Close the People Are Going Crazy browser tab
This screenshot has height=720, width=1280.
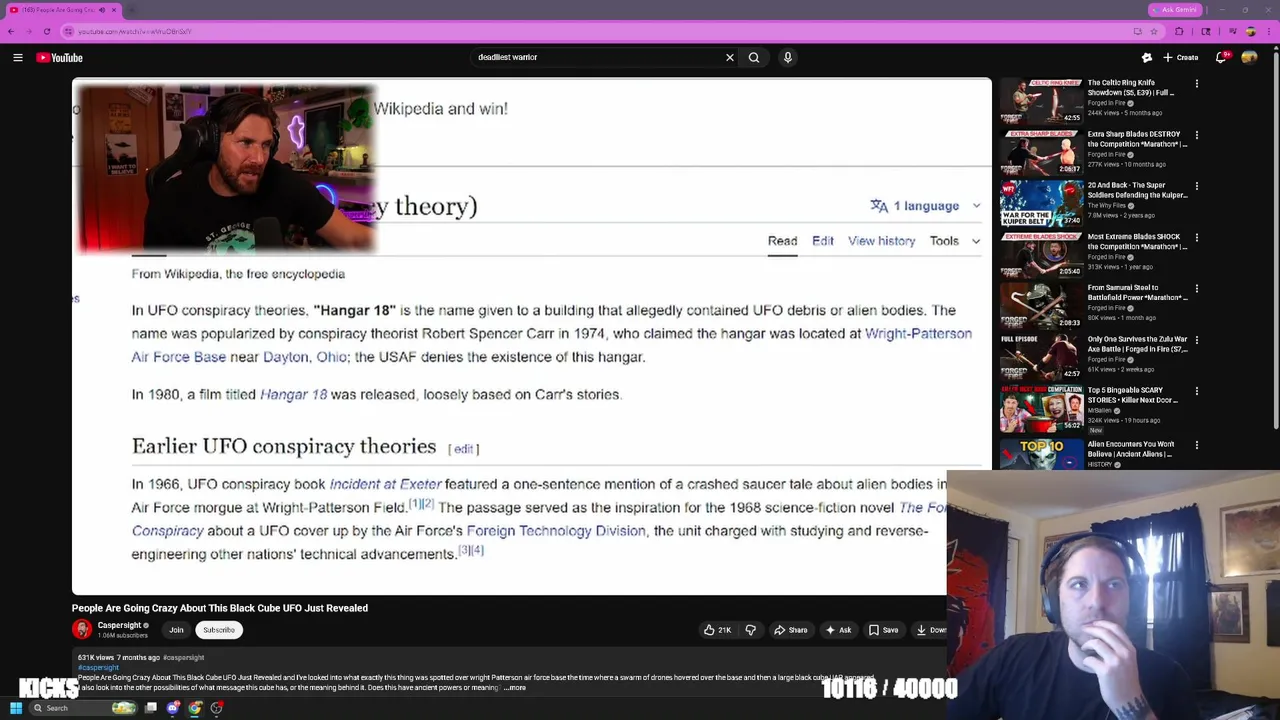tap(114, 10)
